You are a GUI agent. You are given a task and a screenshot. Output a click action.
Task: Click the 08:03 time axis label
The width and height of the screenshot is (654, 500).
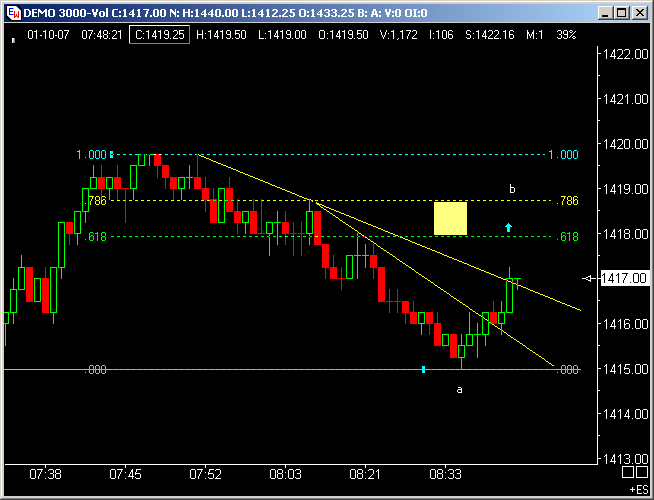285,474
